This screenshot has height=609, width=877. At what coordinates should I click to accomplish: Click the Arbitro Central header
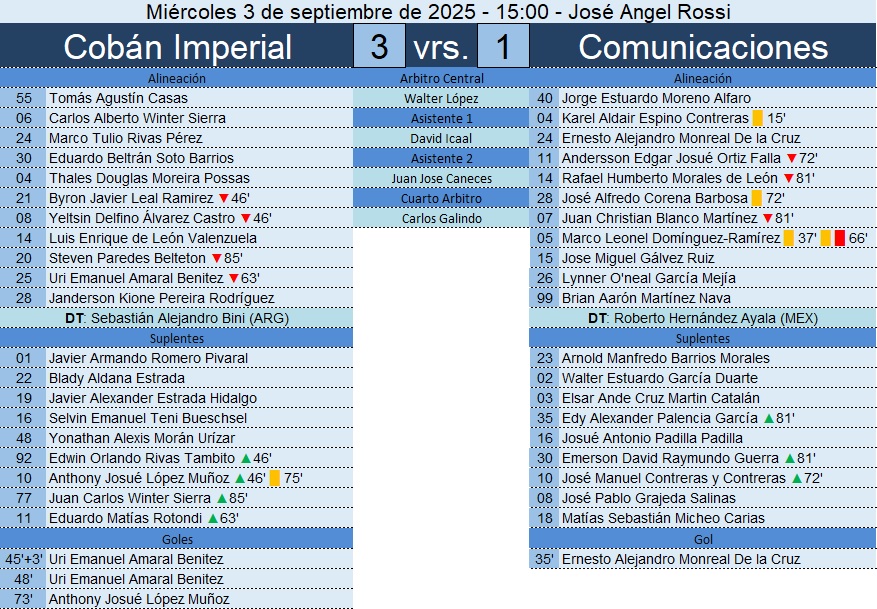coord(441,78)
